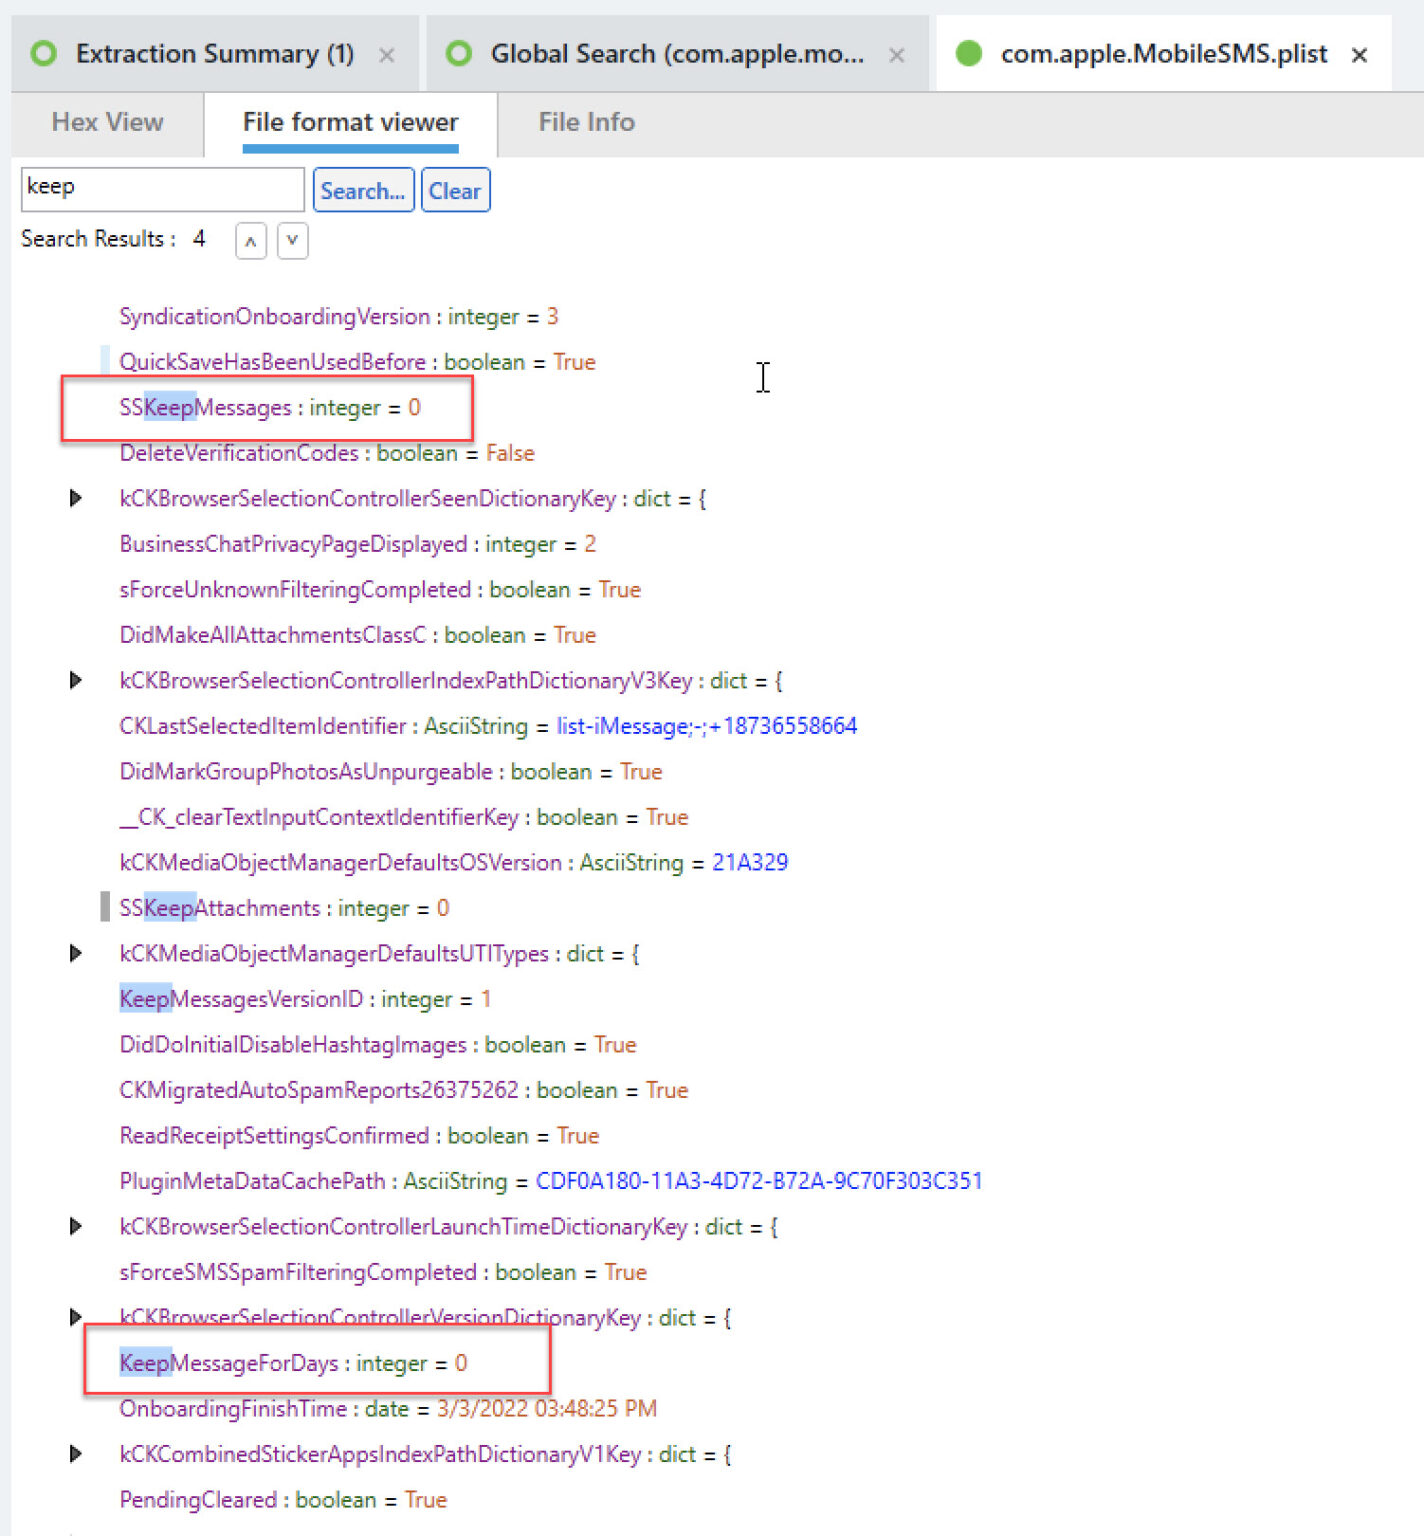
Task: Select the SSKeepAttachments integer row
Action: tap(284, 908)
